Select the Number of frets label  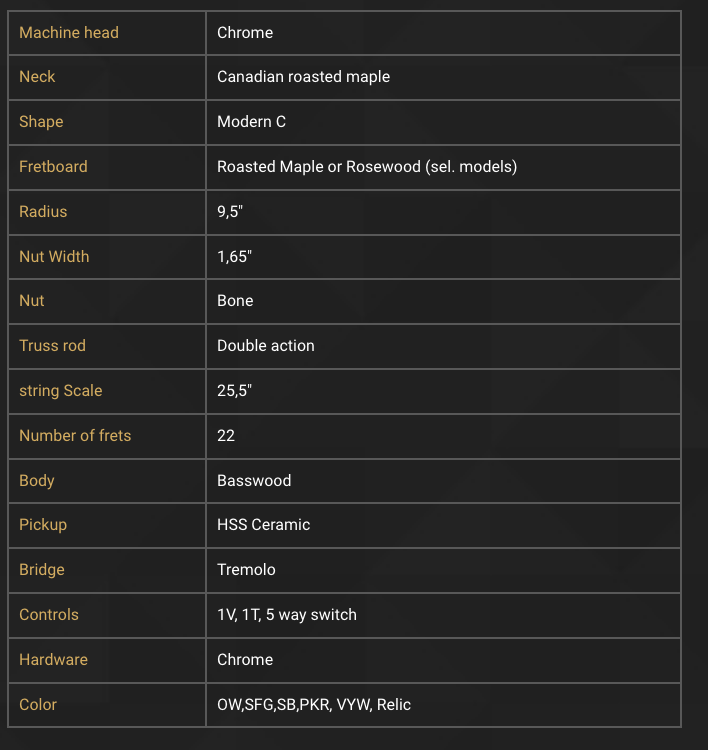[x=75, y=435]
